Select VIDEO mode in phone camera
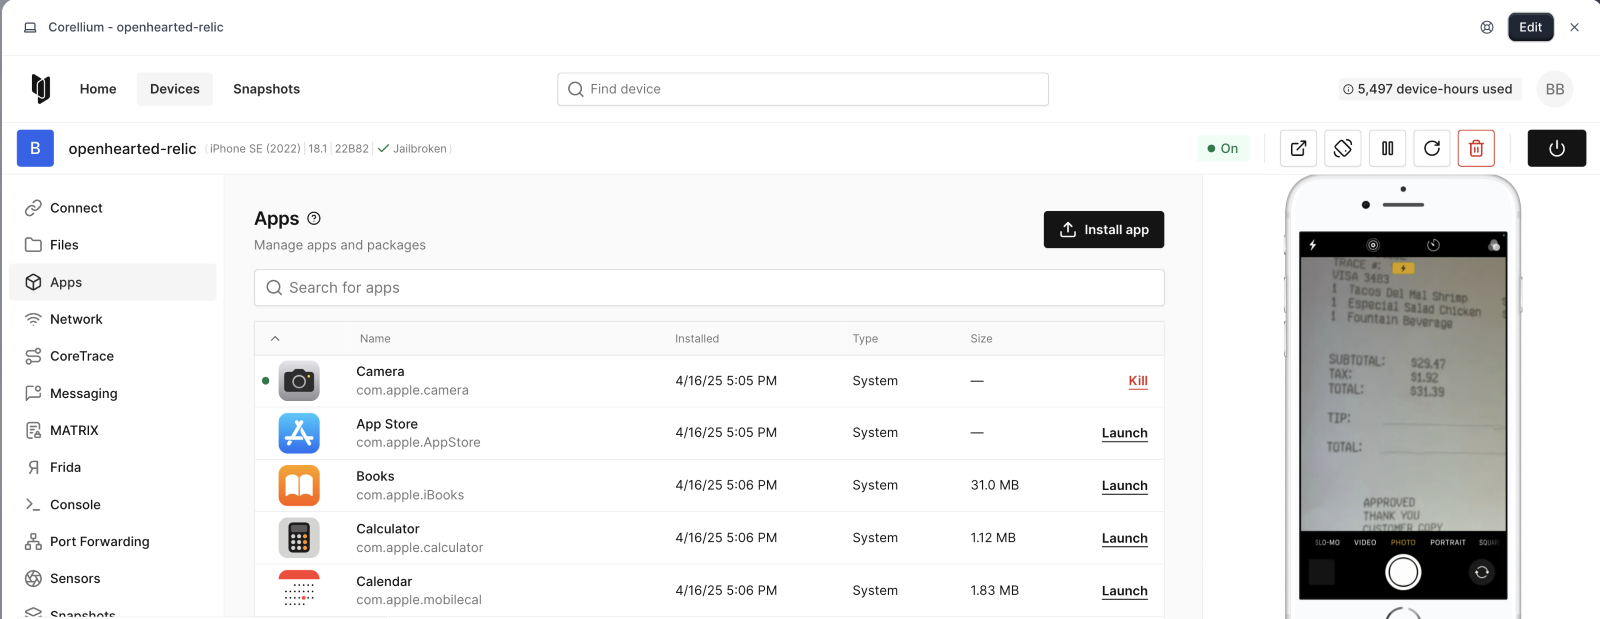1600x619 pixels. [1365, 542]
